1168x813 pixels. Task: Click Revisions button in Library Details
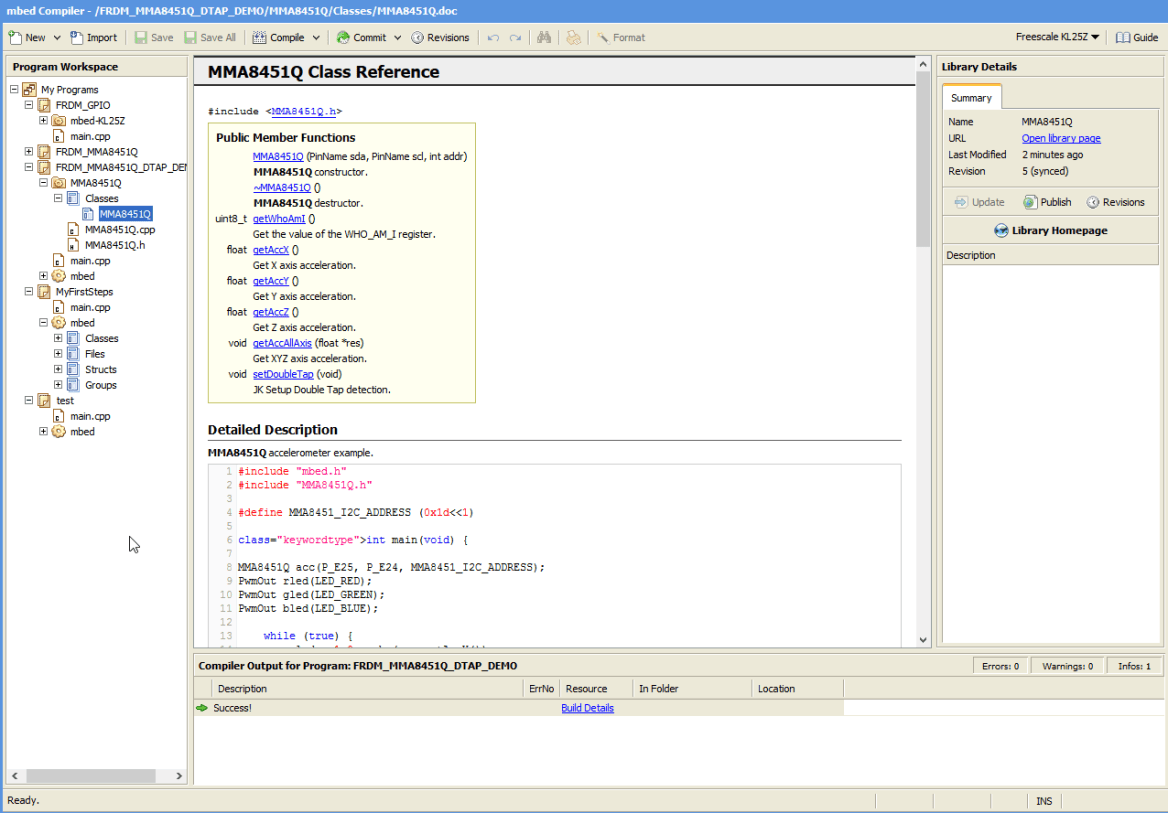(x=1115, y=202)
